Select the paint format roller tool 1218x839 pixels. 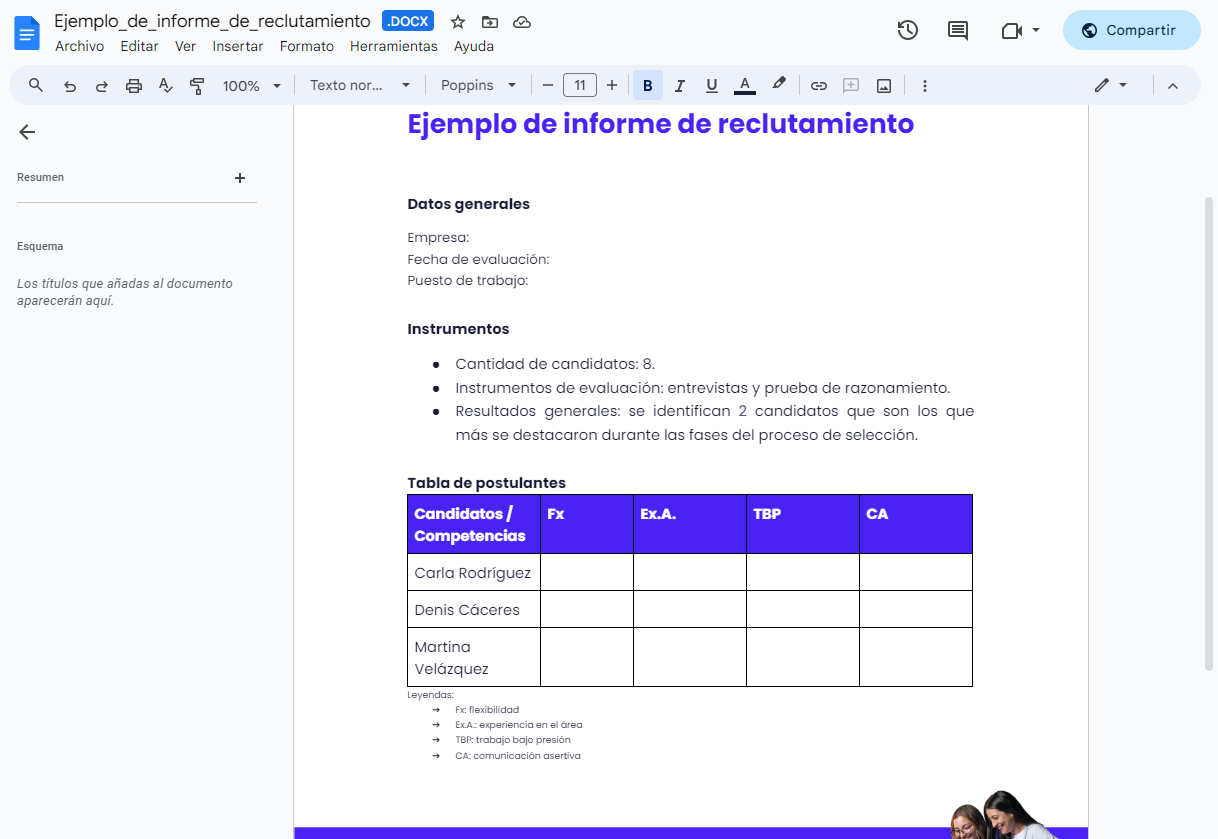pyautogui.click(x=197, y=86)
